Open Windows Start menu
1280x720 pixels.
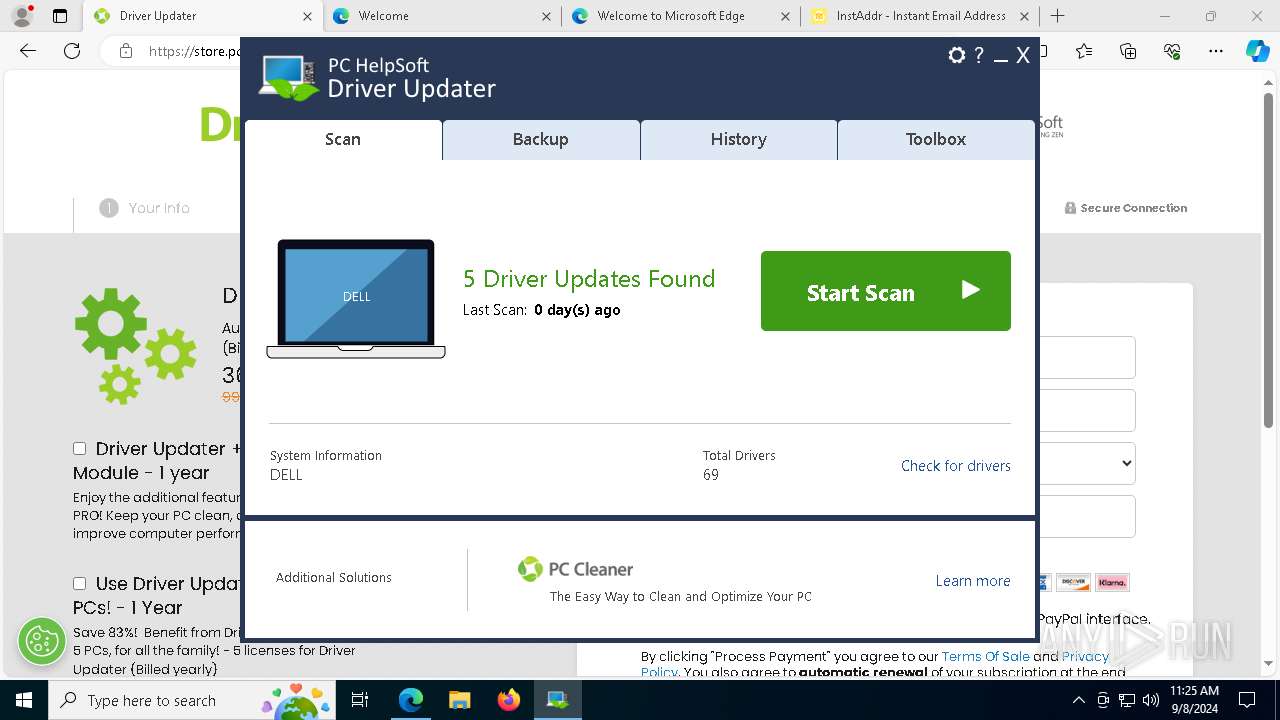point(24,700)
